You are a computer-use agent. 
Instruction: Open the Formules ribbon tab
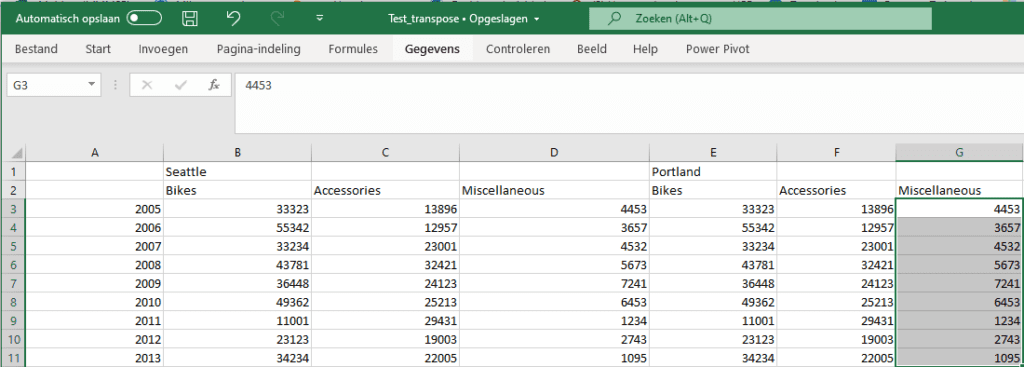coord(353,49)
